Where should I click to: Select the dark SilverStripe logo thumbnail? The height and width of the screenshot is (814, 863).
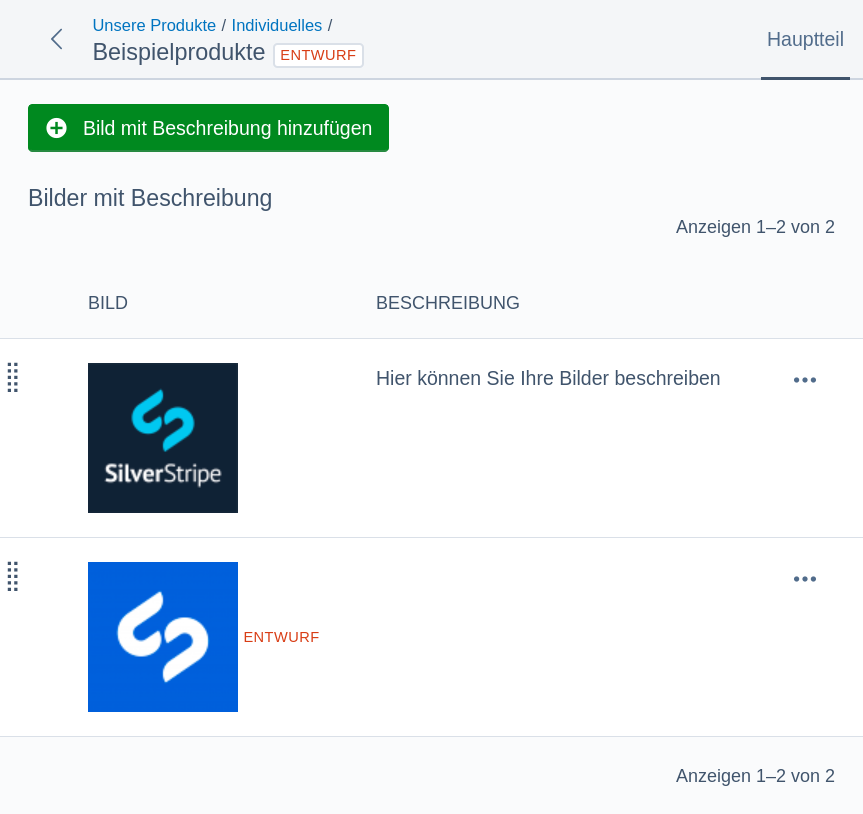click(163, 438)
